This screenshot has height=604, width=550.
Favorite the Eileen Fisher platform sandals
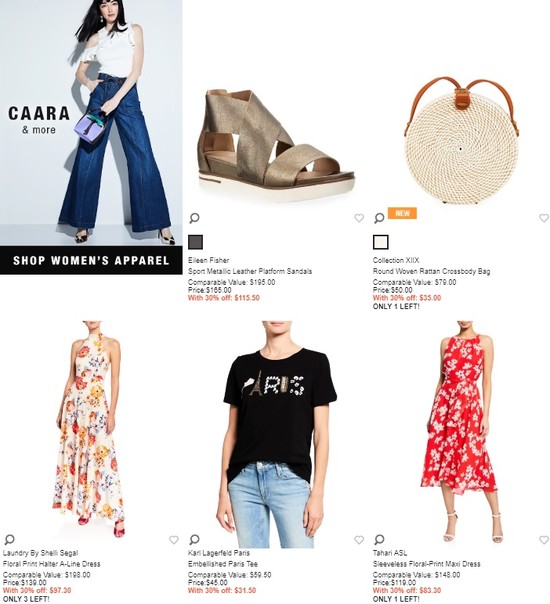[x=359, y=218]
